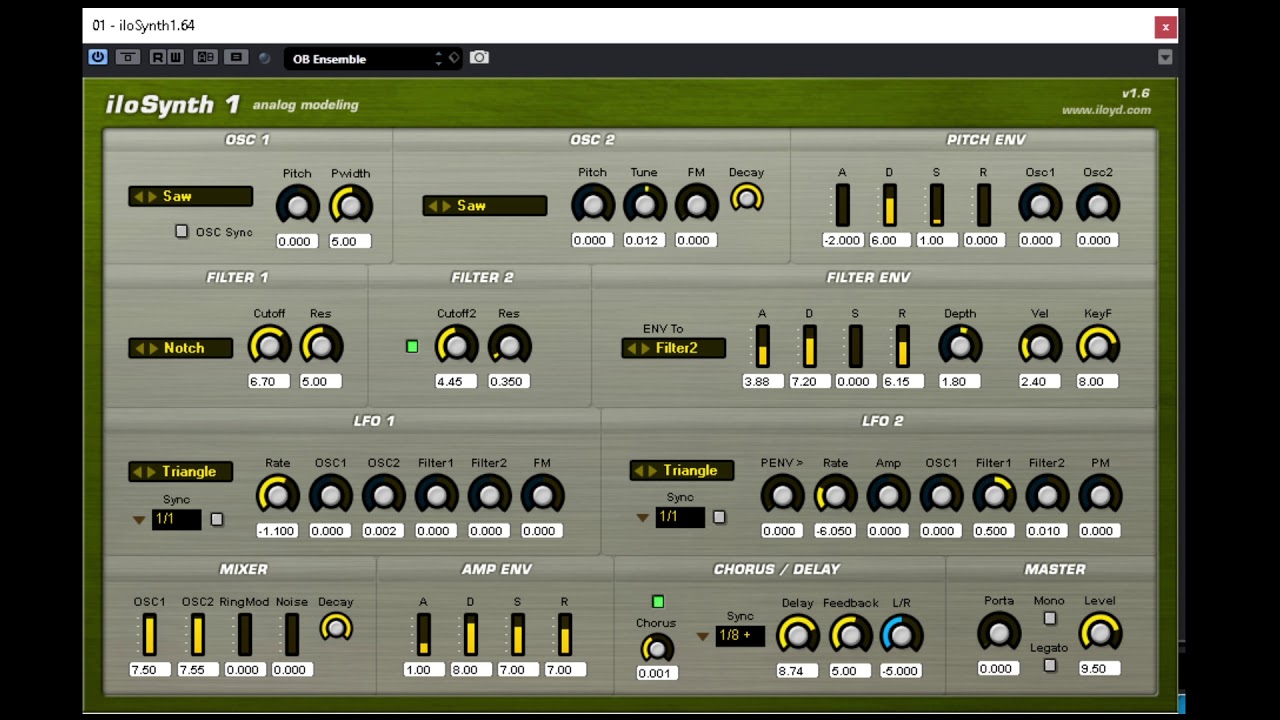The height and width of the screenshot is (720, 1280).
Task: Toggle the plugin power bypass button
Action: click(x=98, y=57)
